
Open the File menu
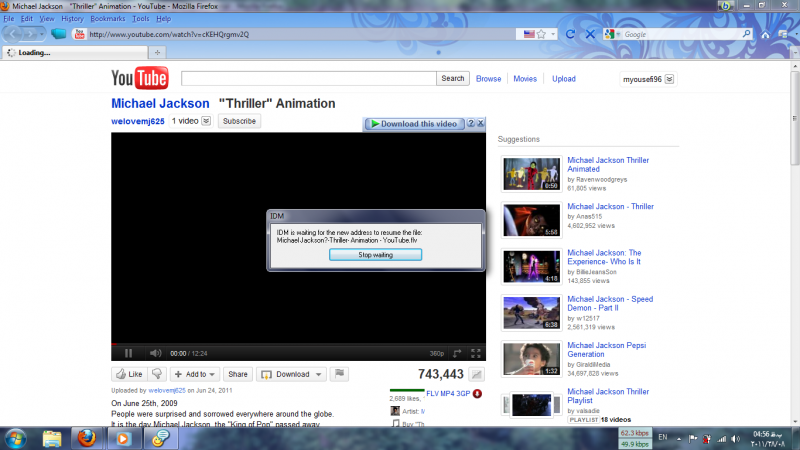coord(9,19)
